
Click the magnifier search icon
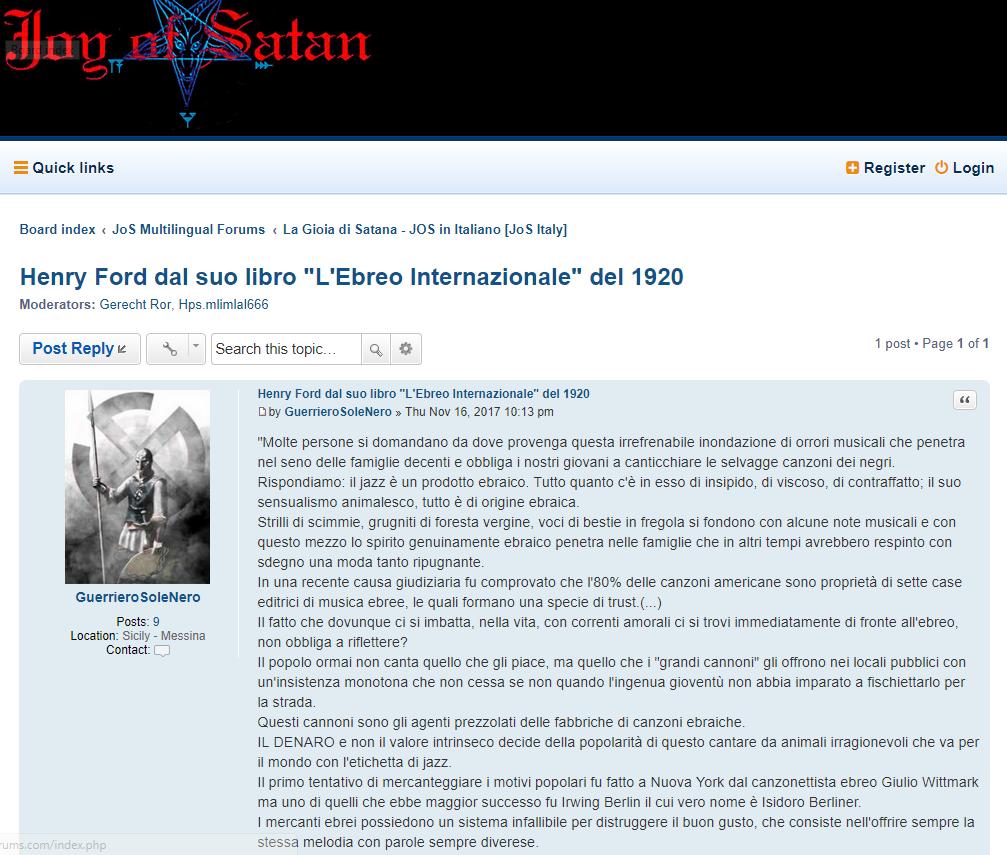click(x=375, y=349)
